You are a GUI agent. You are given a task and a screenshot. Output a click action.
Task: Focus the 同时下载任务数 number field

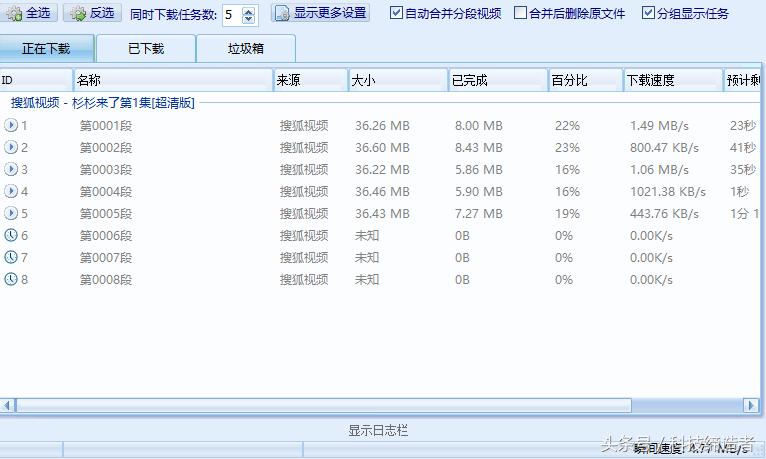[232, 15]
